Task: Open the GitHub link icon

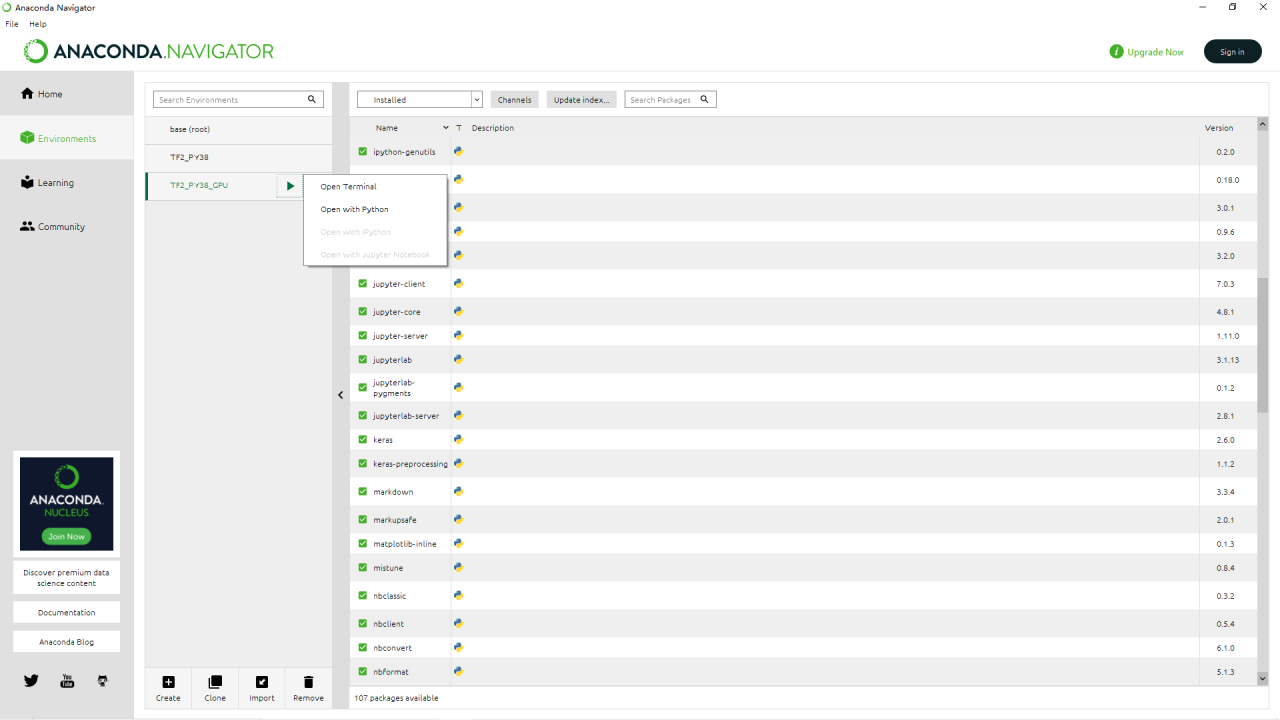Action: pyautogui.click(x=102, y=680)
